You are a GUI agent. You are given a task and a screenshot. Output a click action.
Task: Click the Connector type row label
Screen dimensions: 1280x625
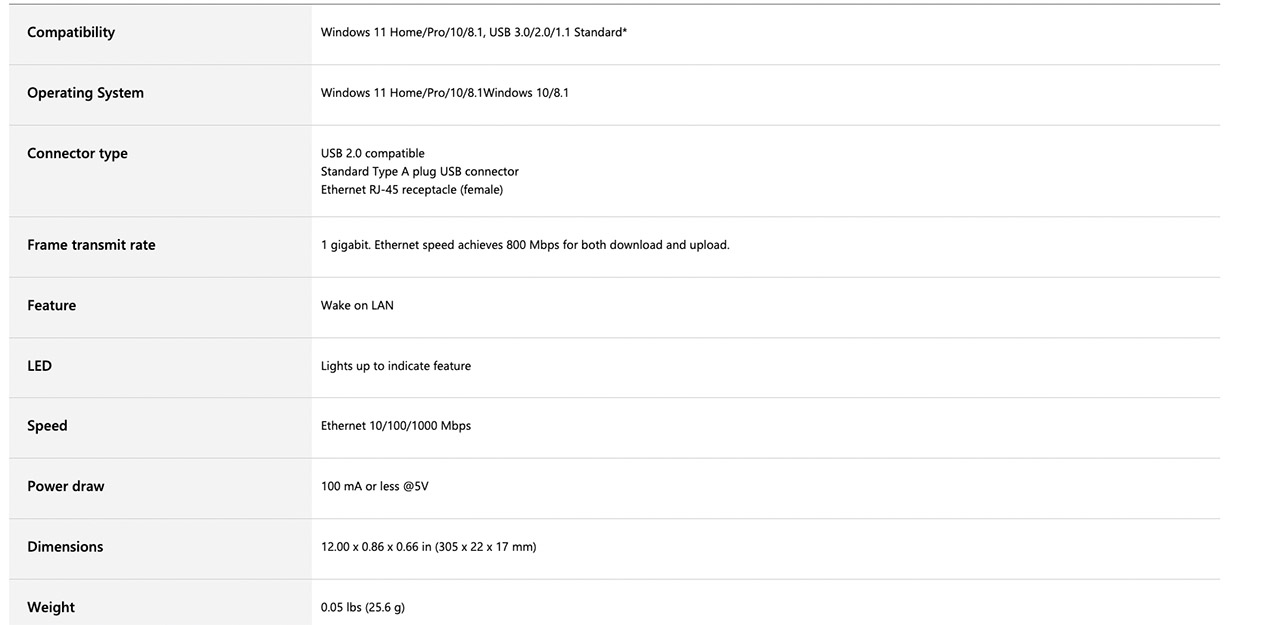[x=77, y=153]
